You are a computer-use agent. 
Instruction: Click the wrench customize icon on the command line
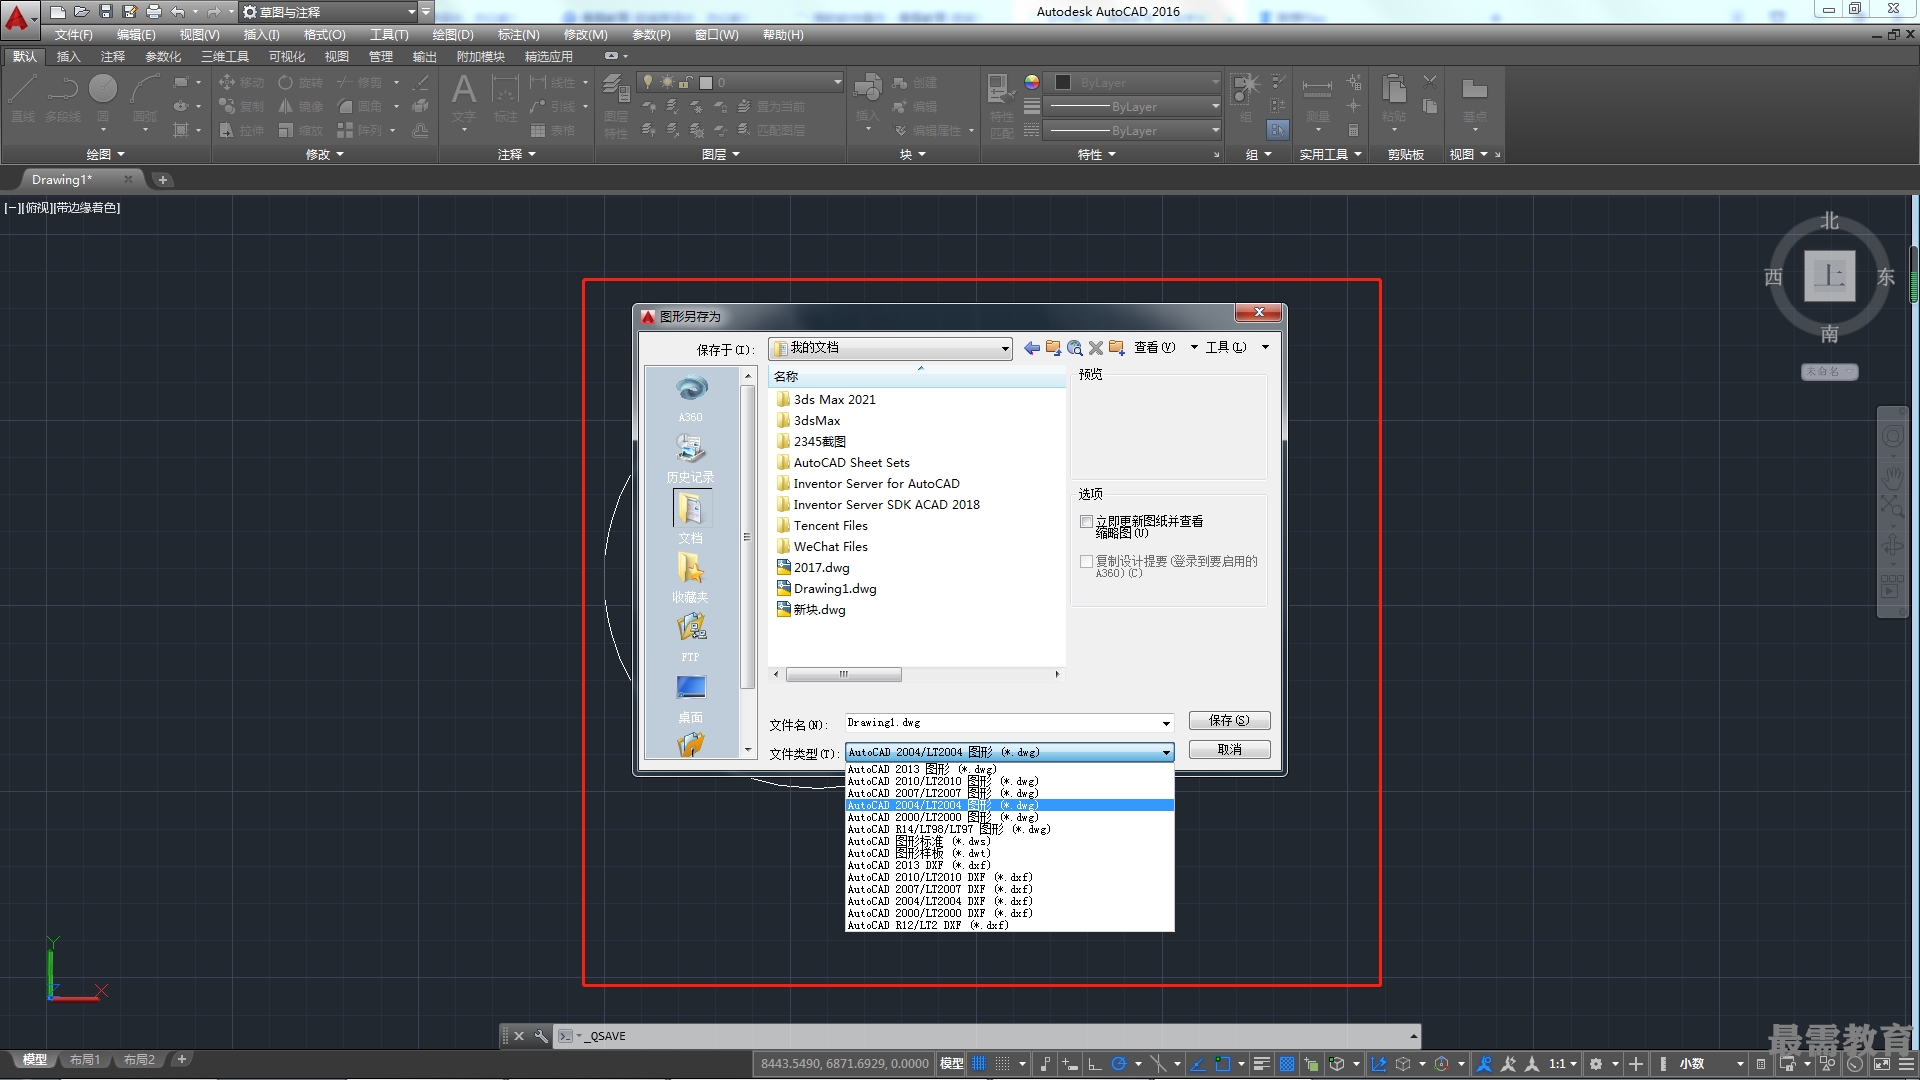541,1036
